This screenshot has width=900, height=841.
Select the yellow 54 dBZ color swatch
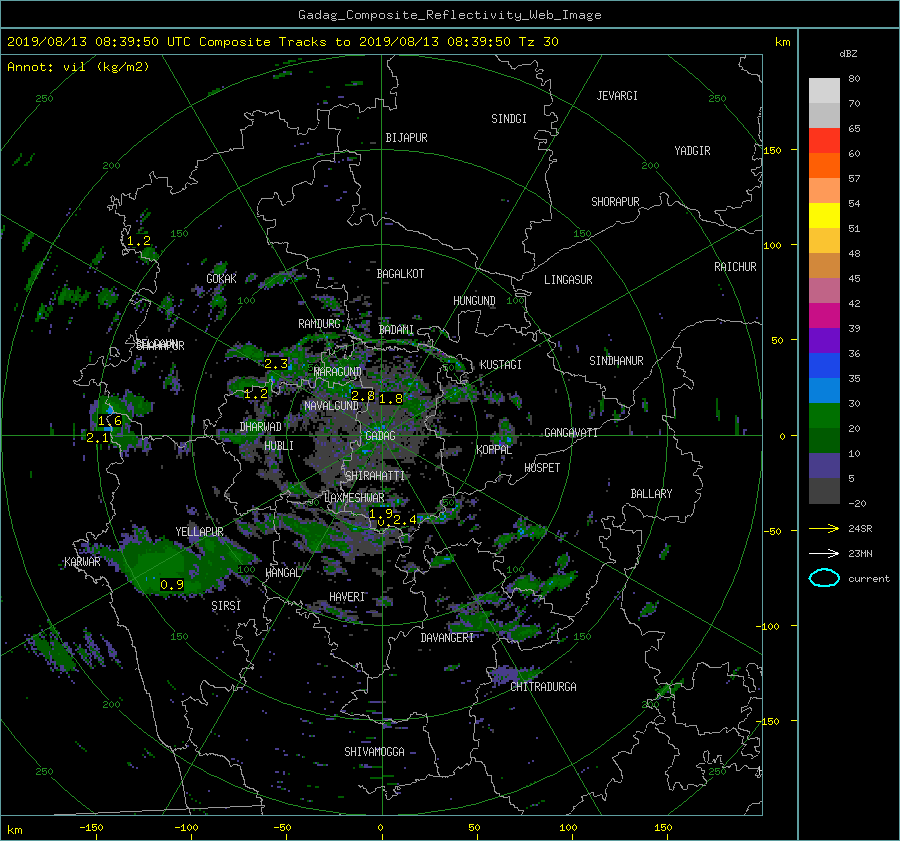[x=824, y=216]
